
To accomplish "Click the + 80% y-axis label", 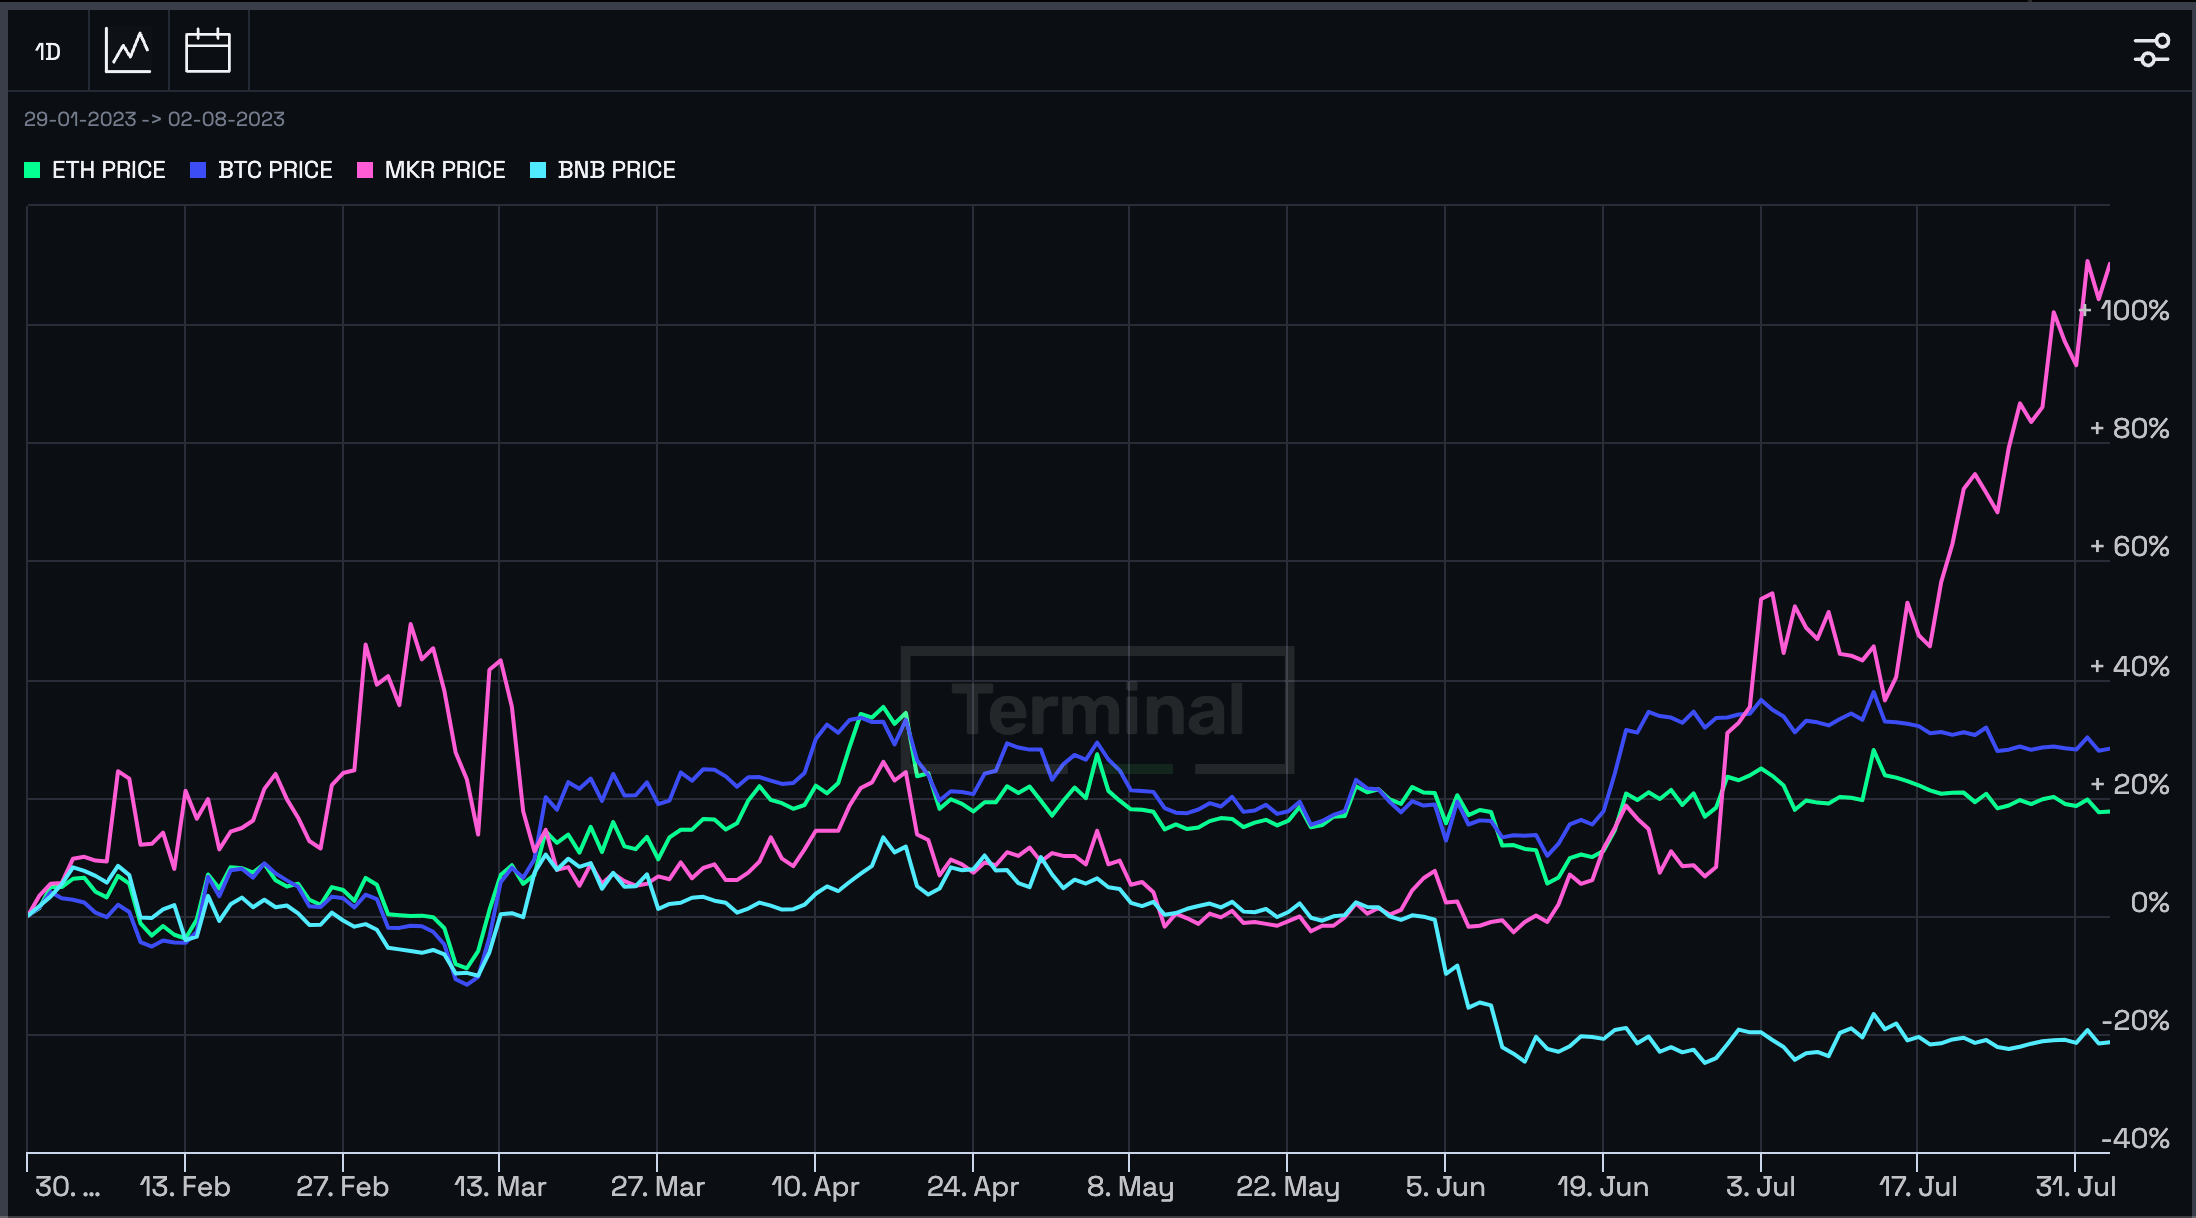I will [x=2130, y=429].
